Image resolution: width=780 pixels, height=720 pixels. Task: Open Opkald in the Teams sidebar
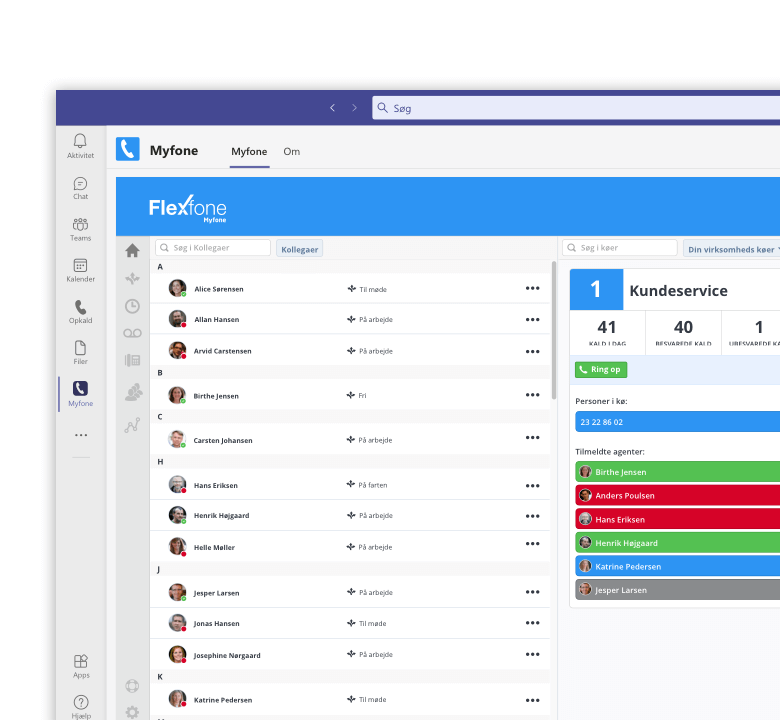(80, 312)
